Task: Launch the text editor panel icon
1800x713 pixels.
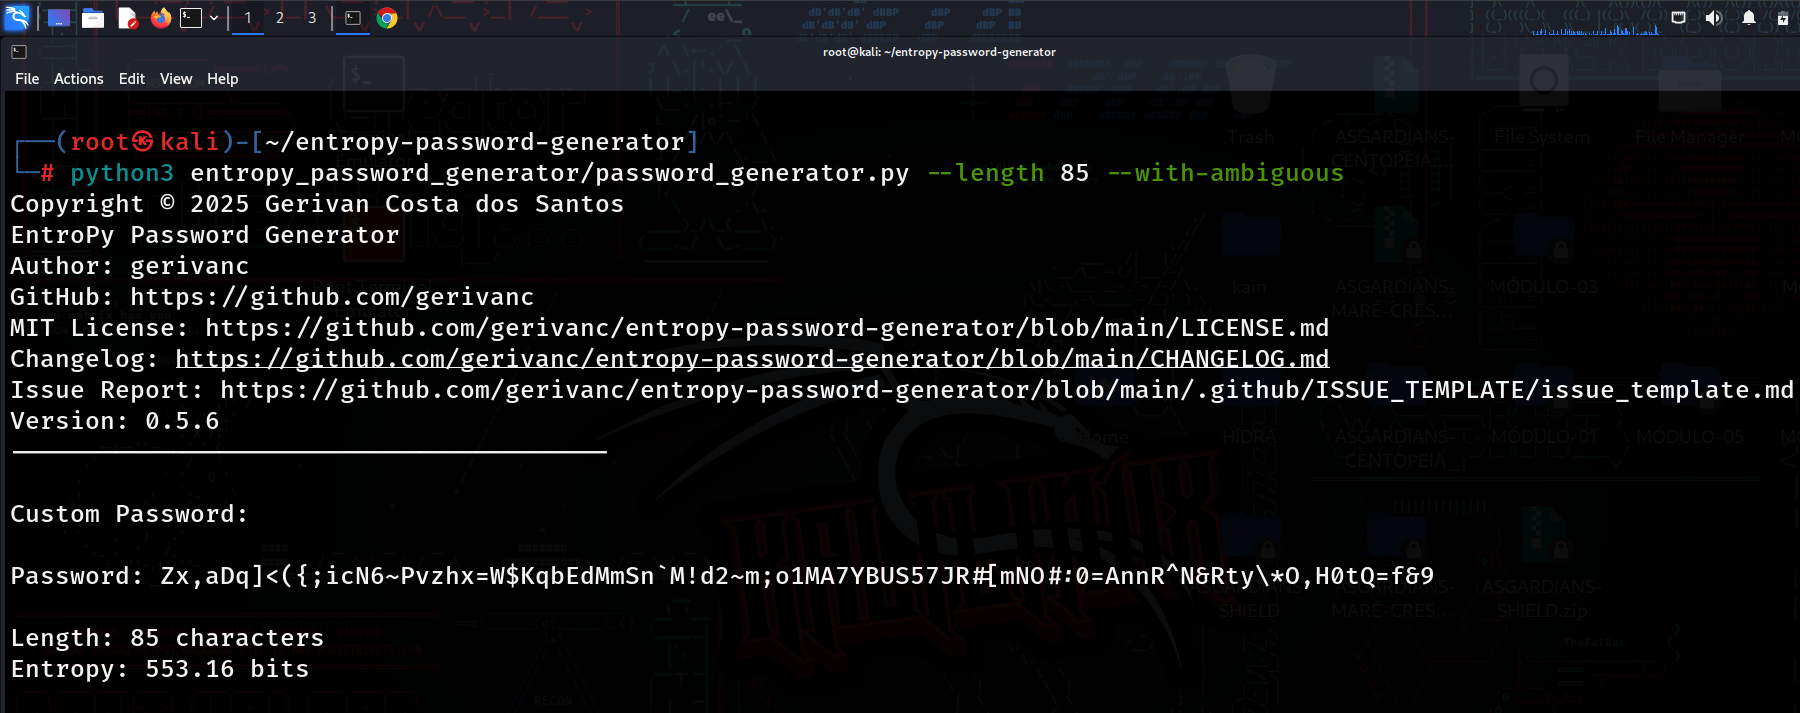Action: (x=127, y=18)
